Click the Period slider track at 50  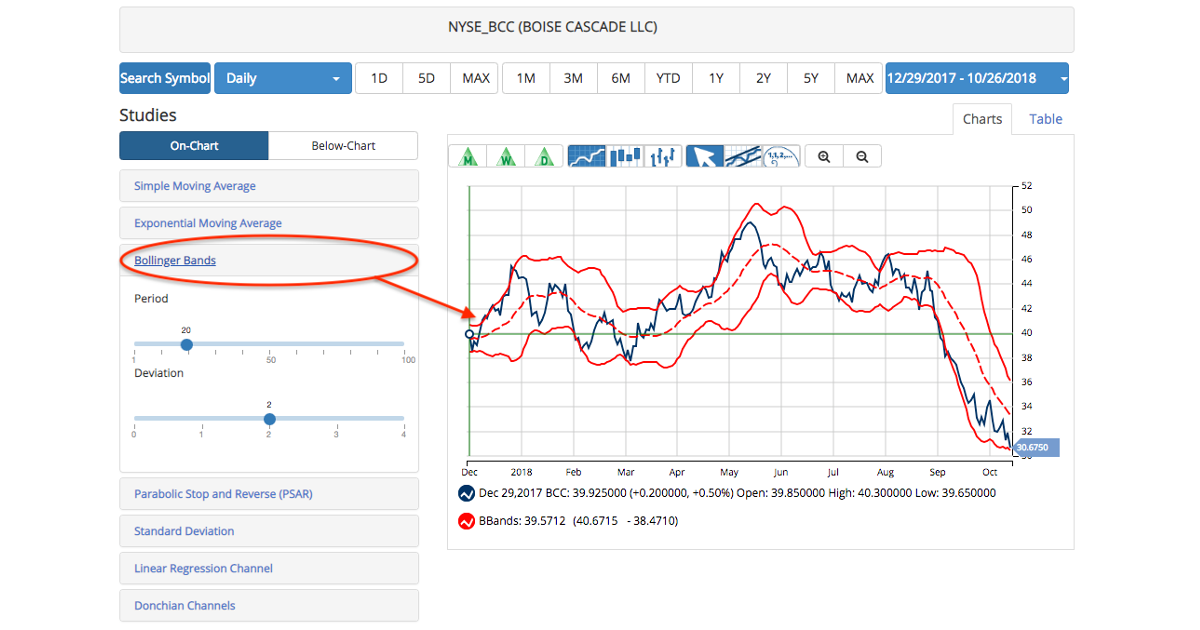(x=271, y=344)
